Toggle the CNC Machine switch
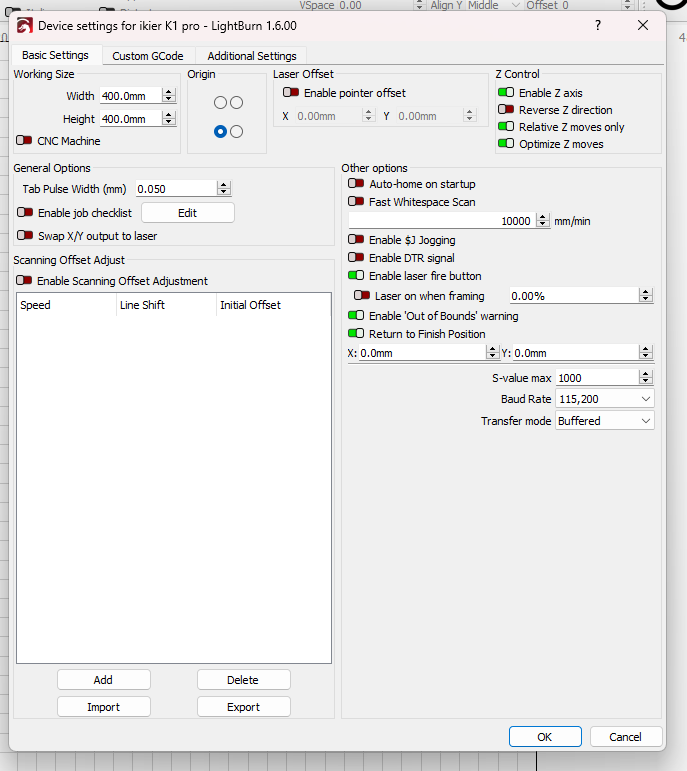Viewport: 687px width, 771px height. [24, 141]
